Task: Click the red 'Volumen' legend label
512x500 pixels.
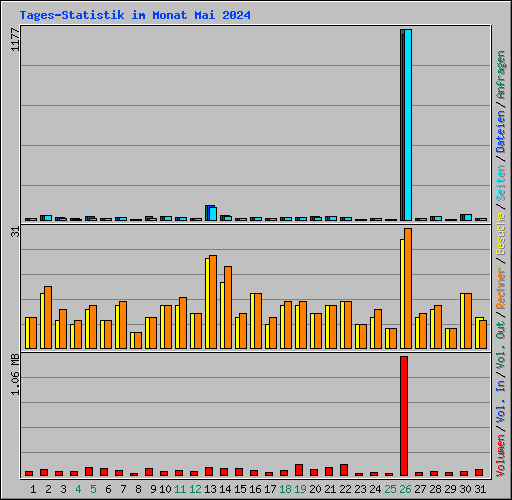Action: pyautogui.click(x=501, y=455)
